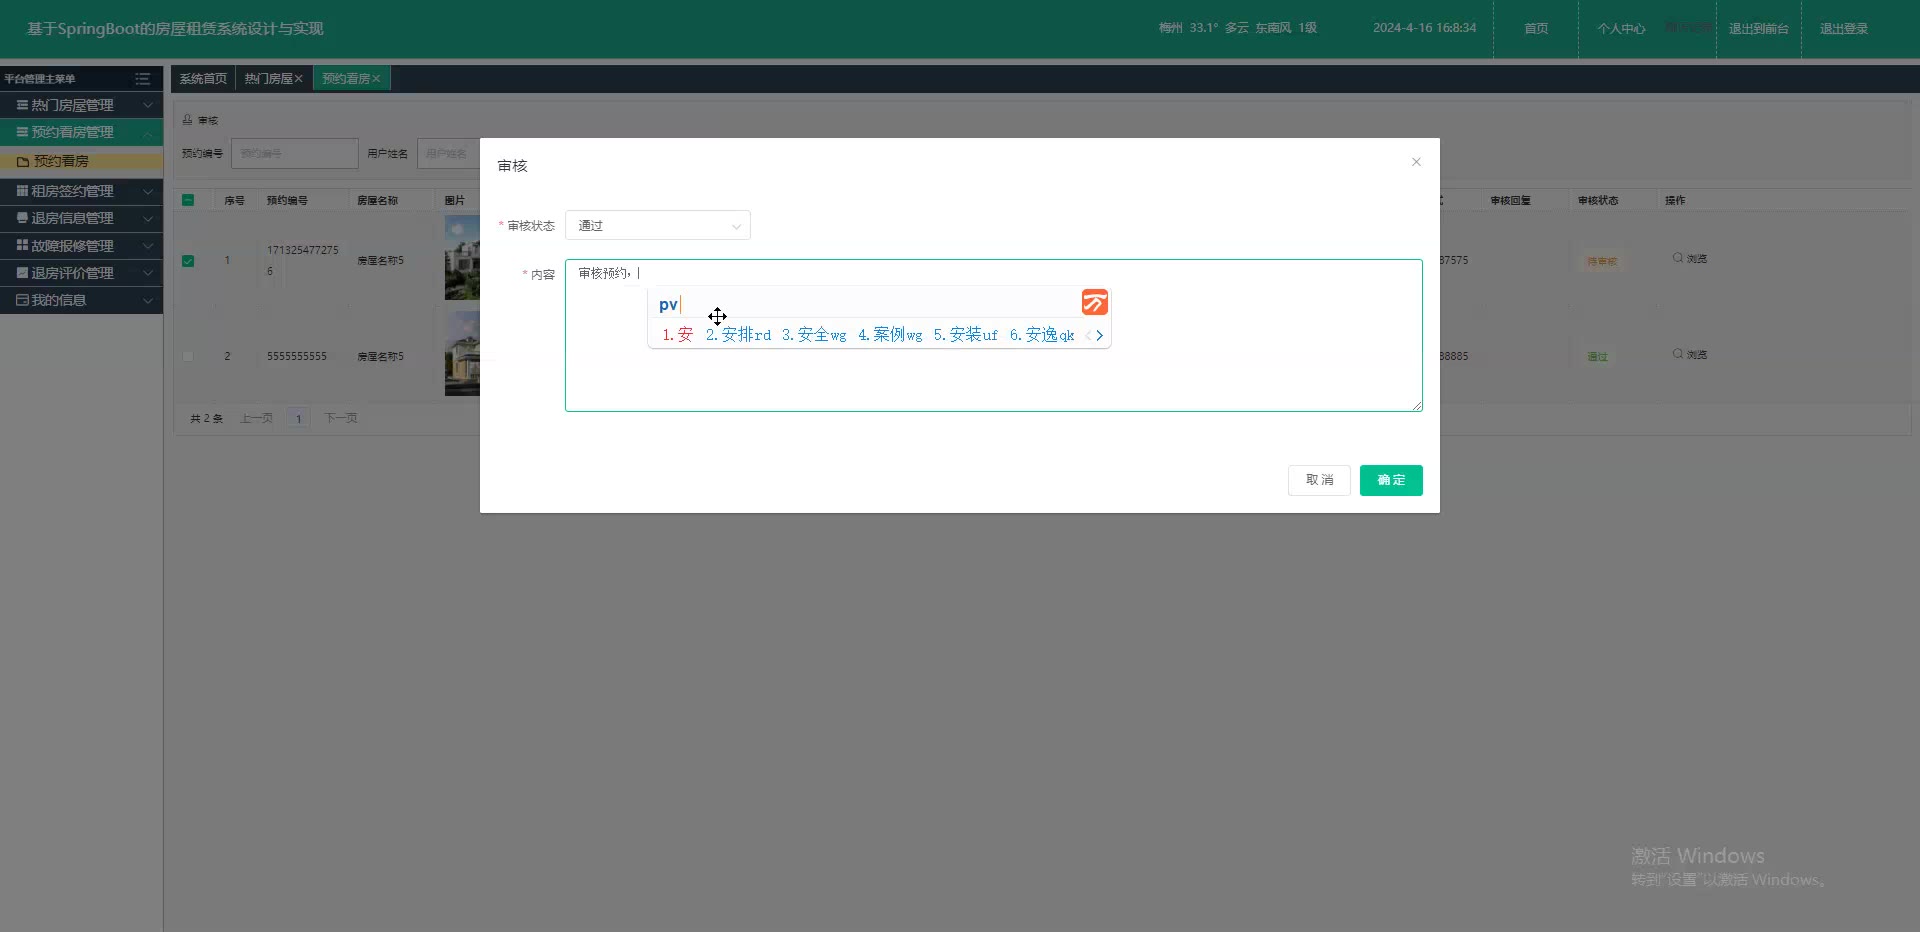This screenshot has height=932, width=1920.
Task: Click the textarea resize handle corner
Action: tap(1417, 406)
